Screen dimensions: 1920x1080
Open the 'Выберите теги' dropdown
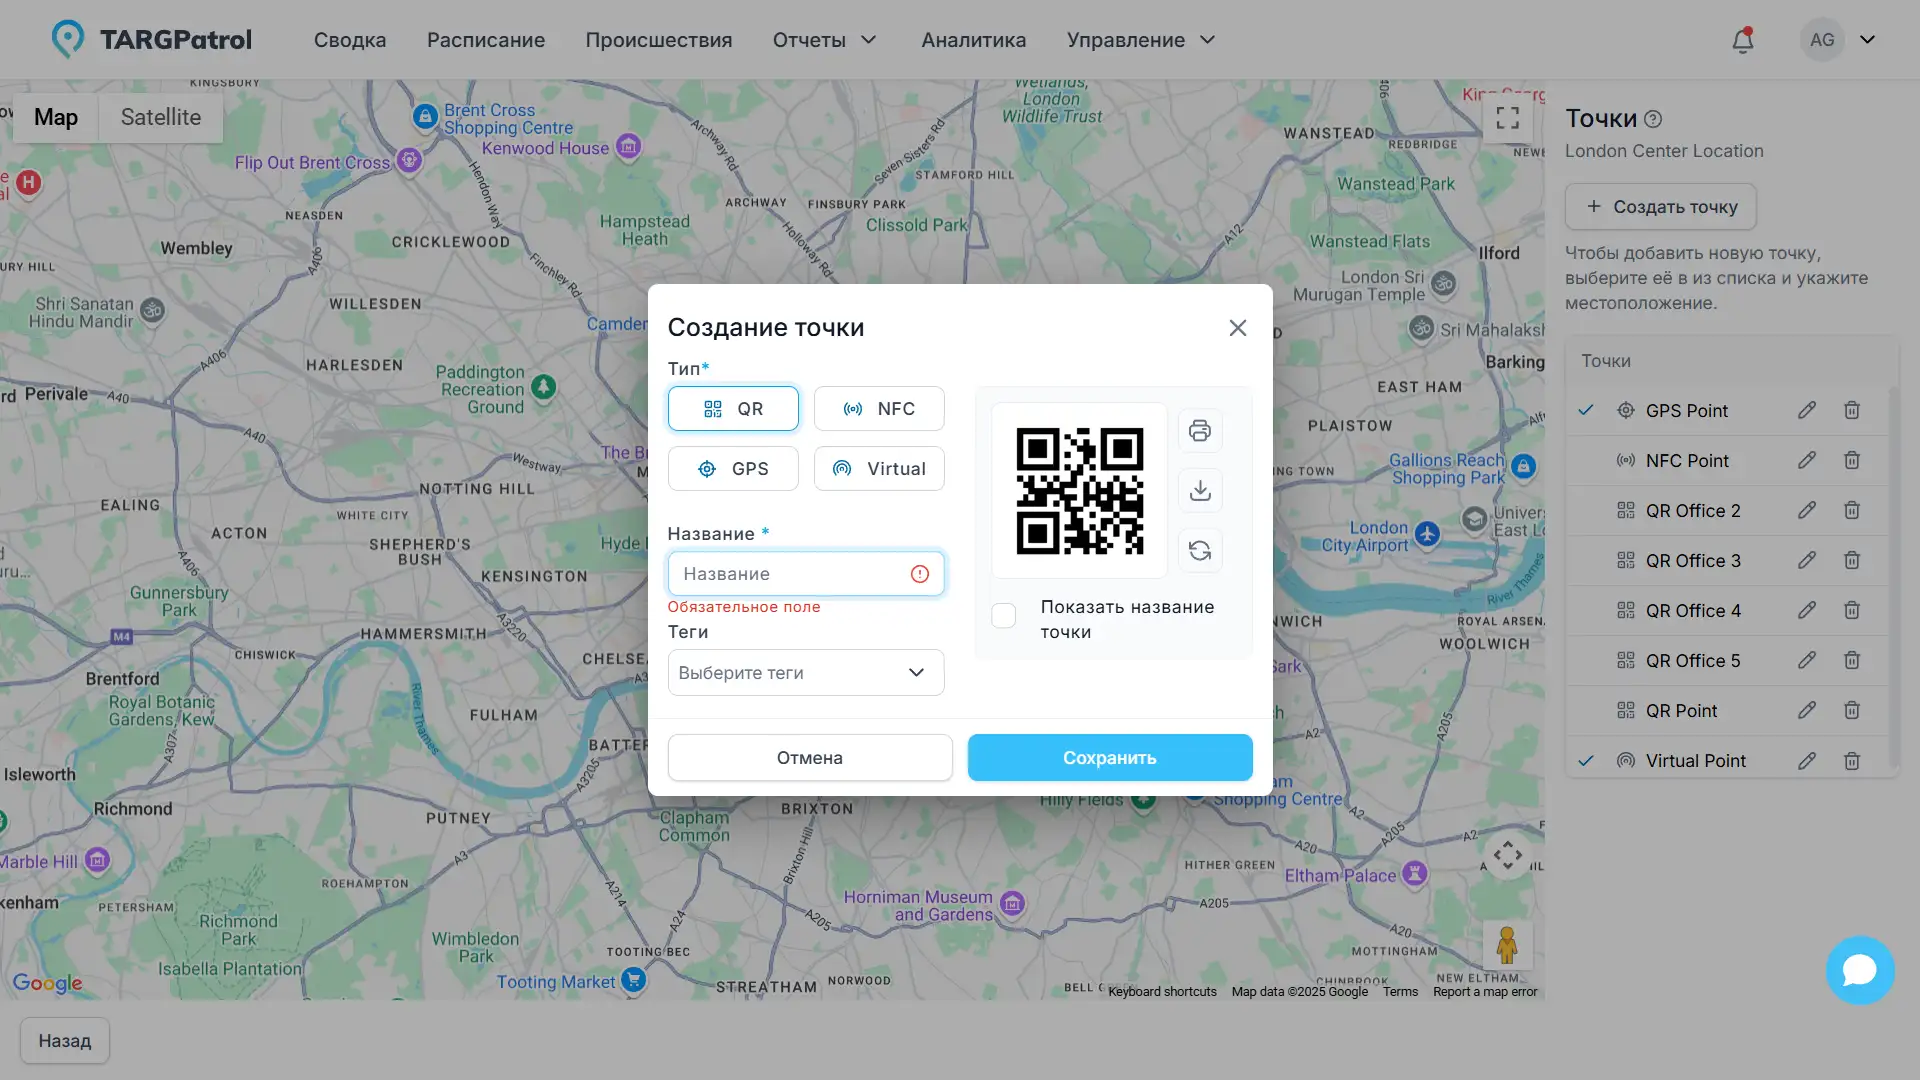point(805,672)
